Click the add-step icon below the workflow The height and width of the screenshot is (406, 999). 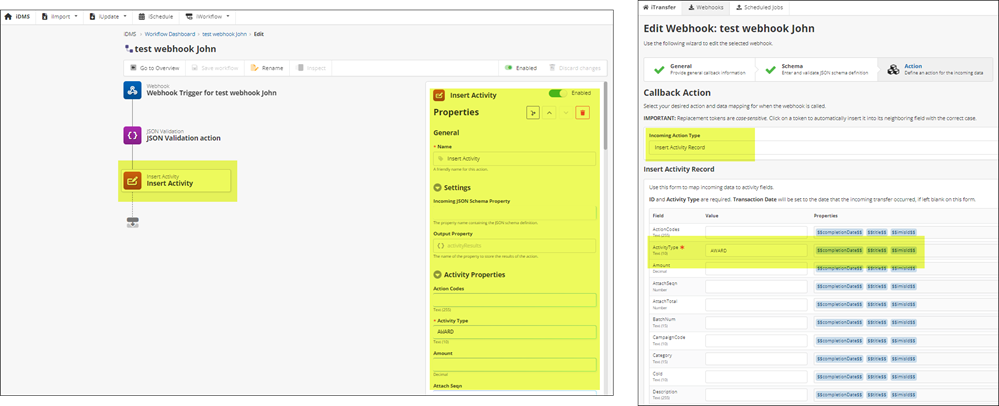(132, 222)
